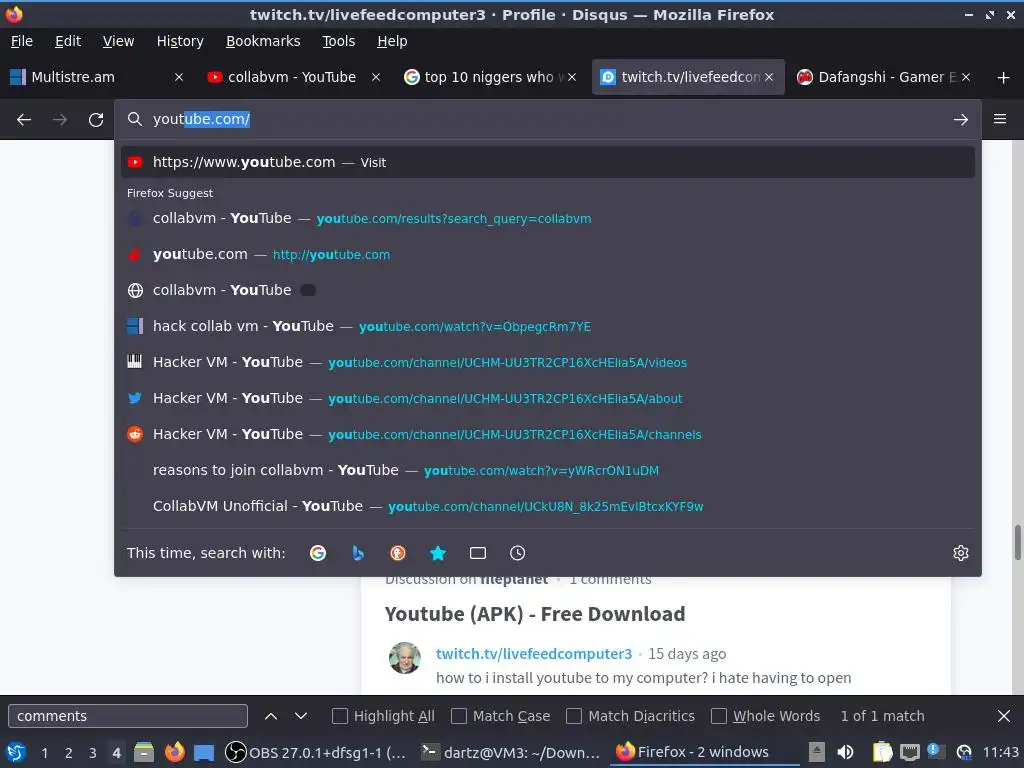Viewport: 1024px width, 768px height.
Task: Open the dartz@VM3 terminal taskbar entry
Action: tap(510, 752)
